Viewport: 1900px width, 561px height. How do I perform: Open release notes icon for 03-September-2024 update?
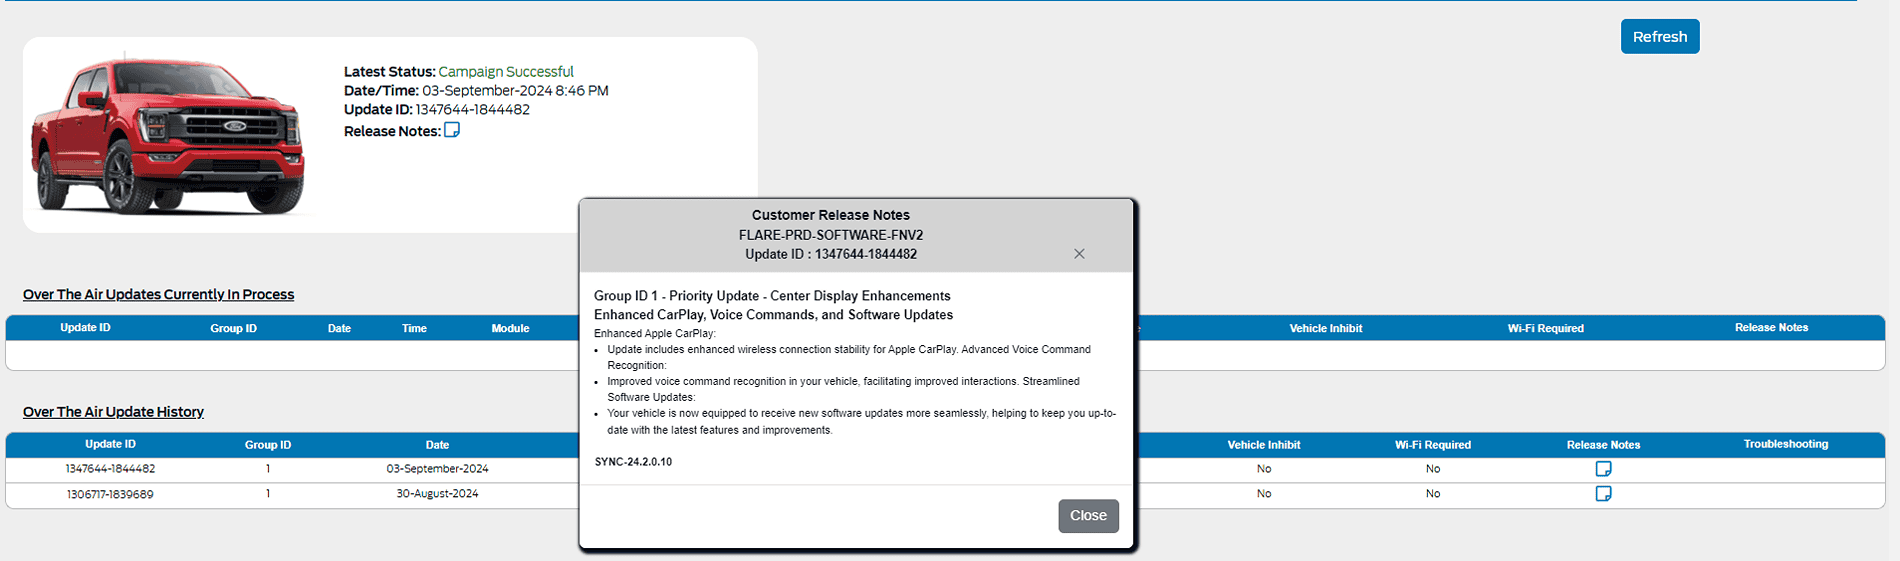[x=1603, y=469]
